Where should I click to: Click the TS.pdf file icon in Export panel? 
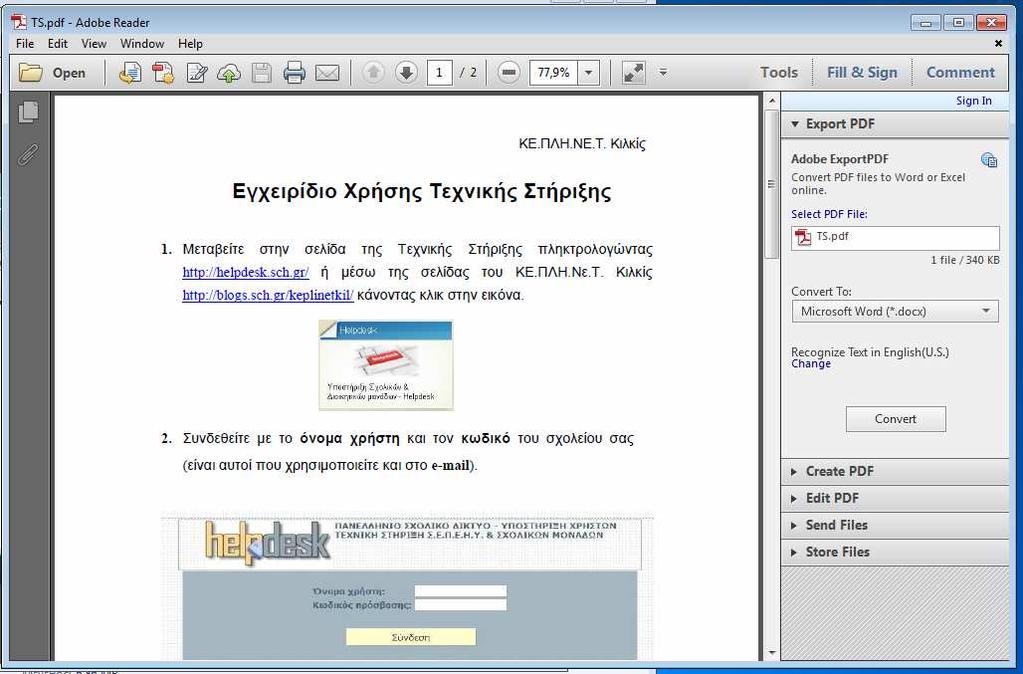(802, 237)
